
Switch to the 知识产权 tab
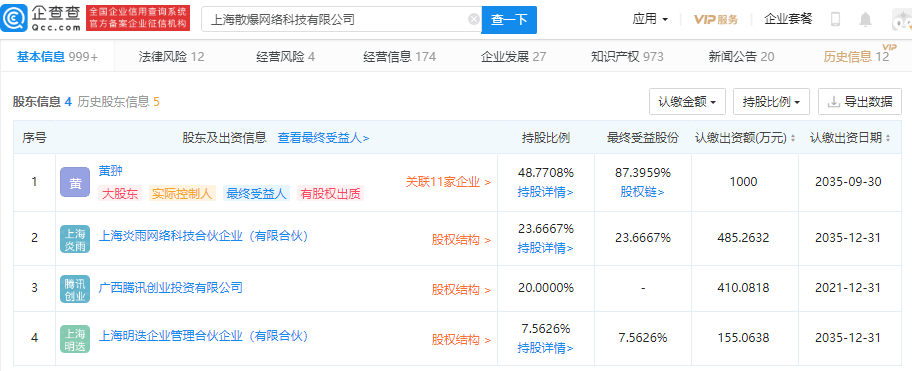coord(627,56)
